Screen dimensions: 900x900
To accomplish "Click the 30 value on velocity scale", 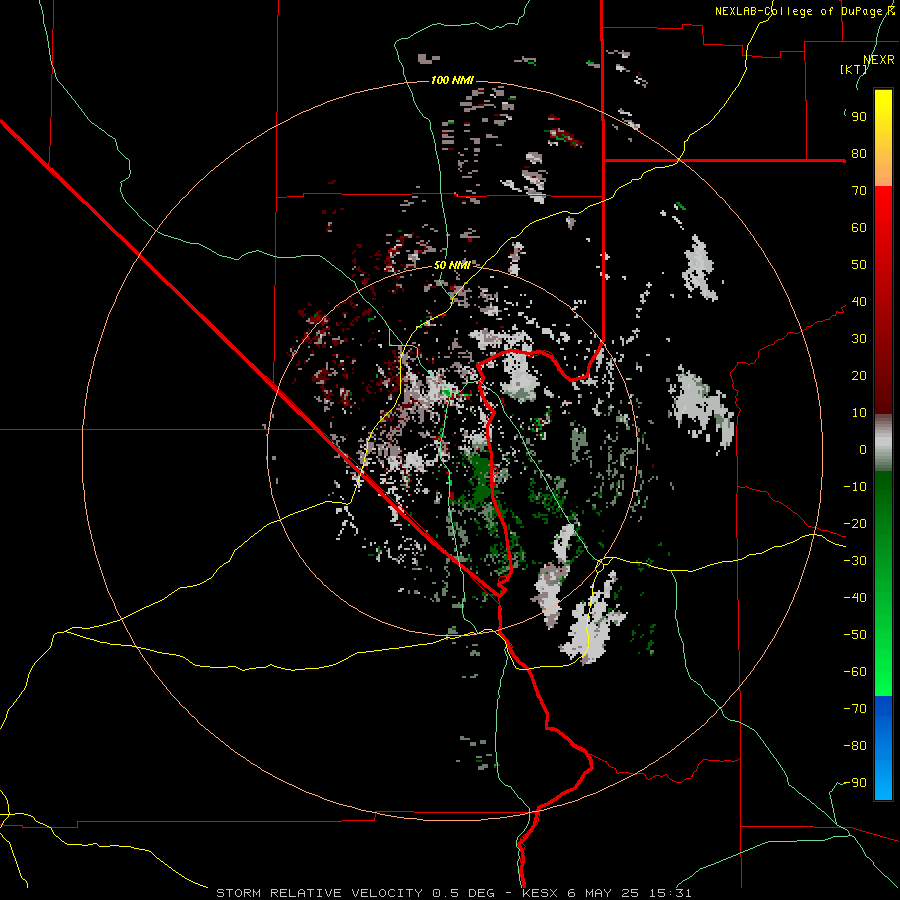I will 859,339.
